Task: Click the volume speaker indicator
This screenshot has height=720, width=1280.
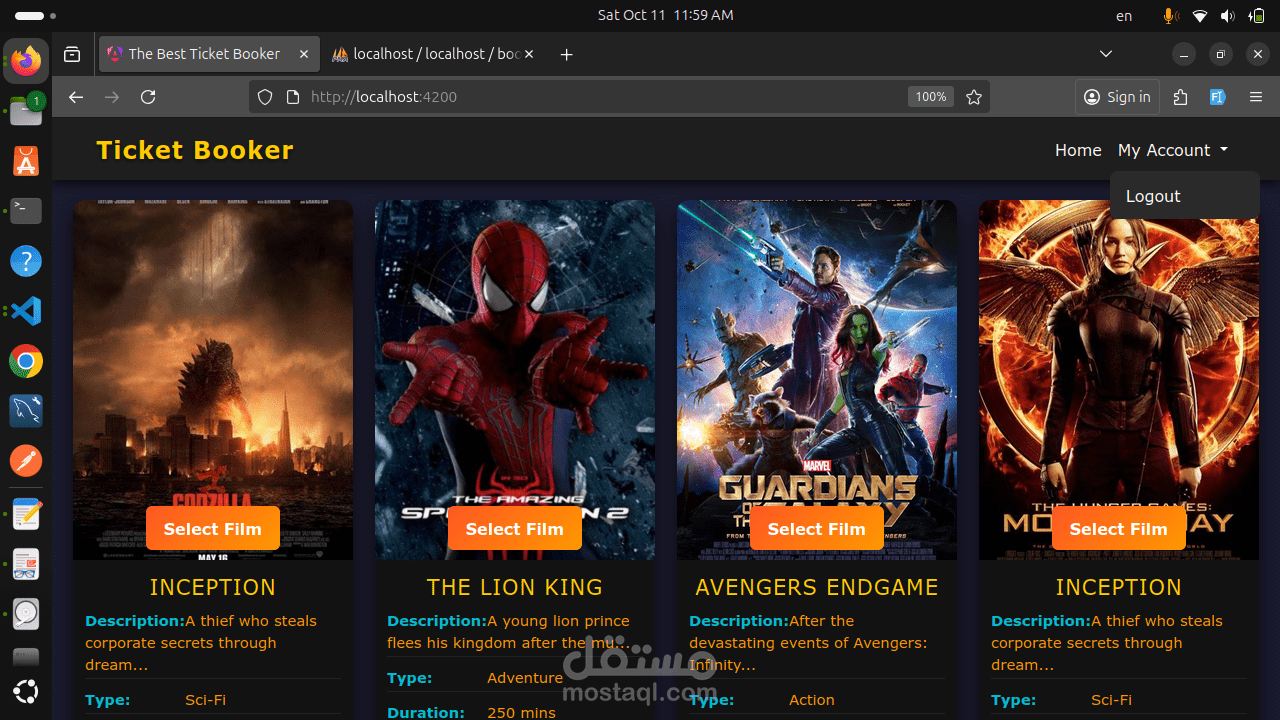Action: coord(1228,16)
